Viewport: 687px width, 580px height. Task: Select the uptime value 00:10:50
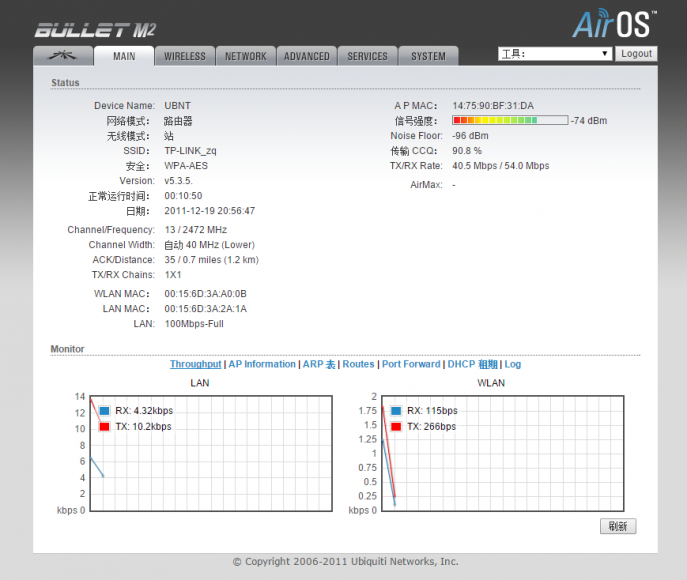(x=183, y=196)
